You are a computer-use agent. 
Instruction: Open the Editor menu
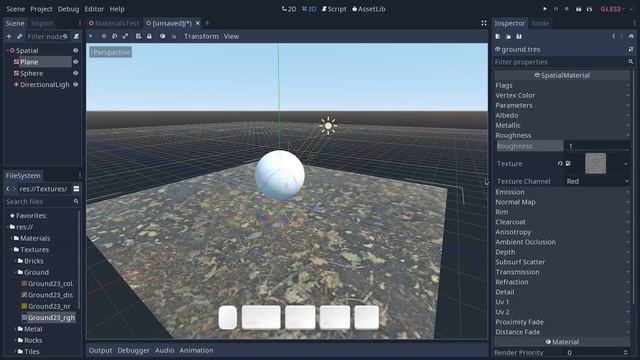94,9
